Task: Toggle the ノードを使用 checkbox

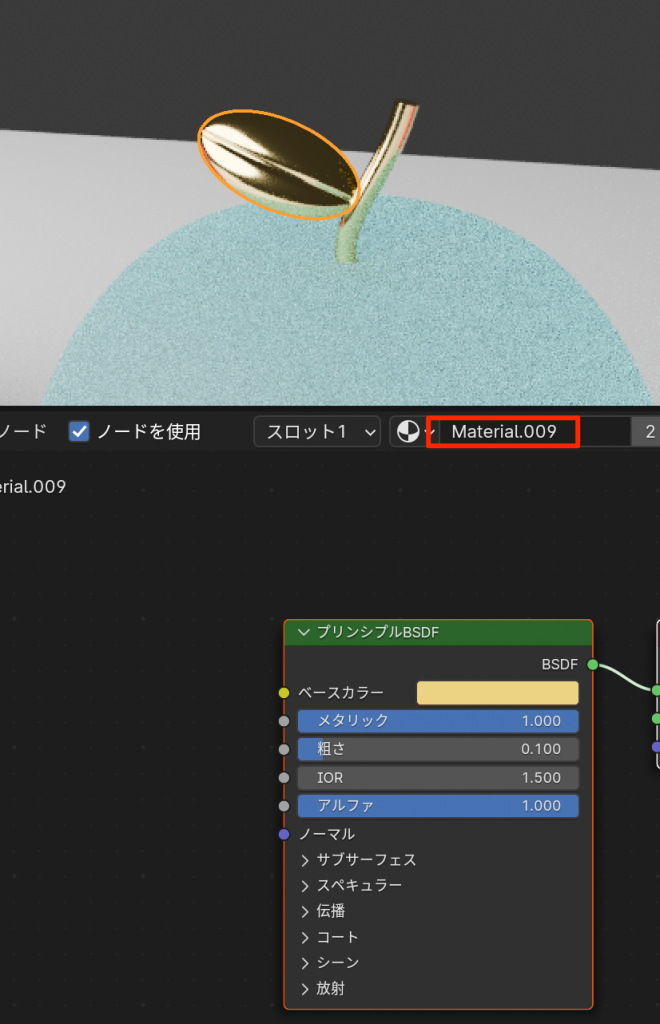Action: pyautogui.click(x=79, y=432)
